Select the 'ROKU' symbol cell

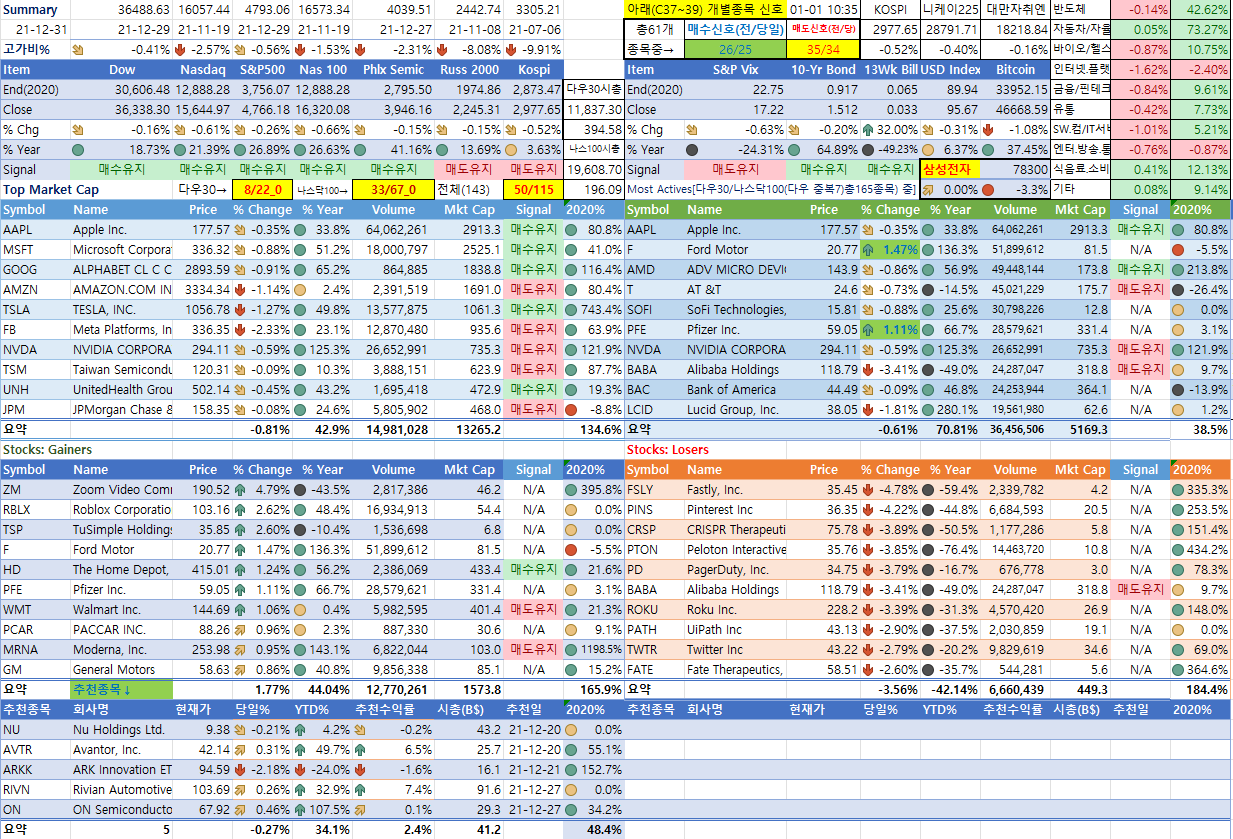(x=655, y=609)
